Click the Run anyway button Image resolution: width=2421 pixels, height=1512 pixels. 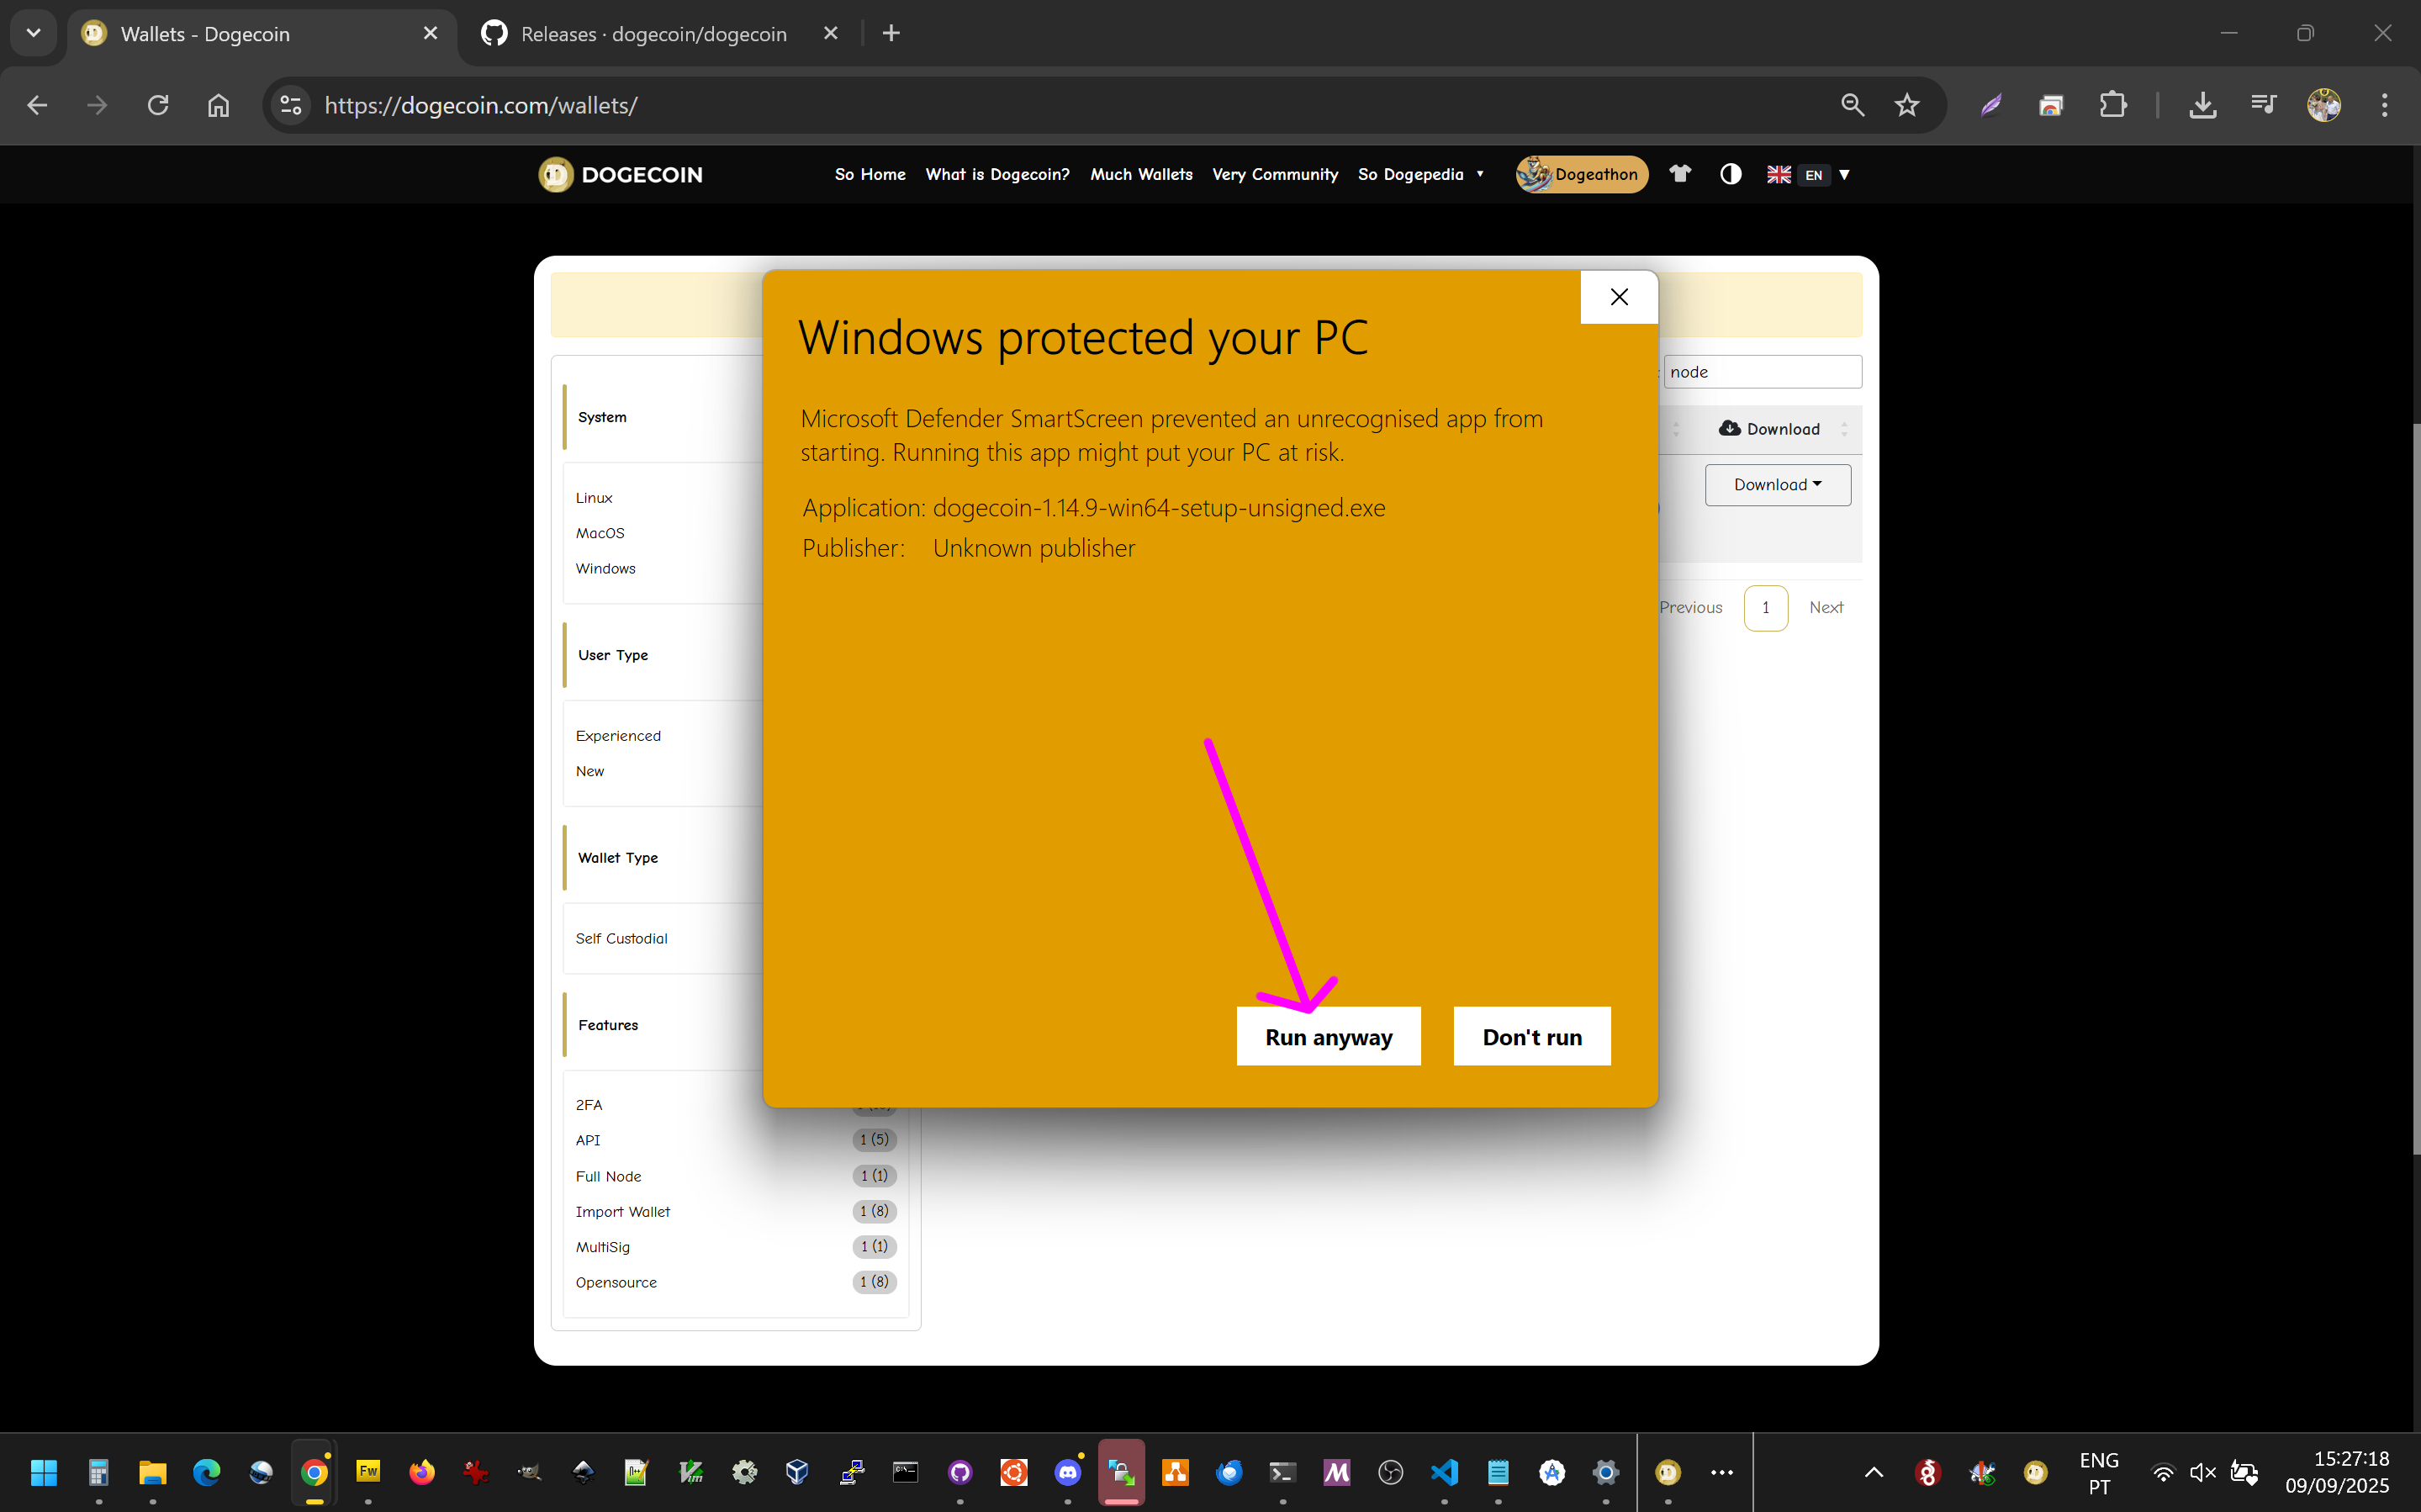[1328, 1036]
